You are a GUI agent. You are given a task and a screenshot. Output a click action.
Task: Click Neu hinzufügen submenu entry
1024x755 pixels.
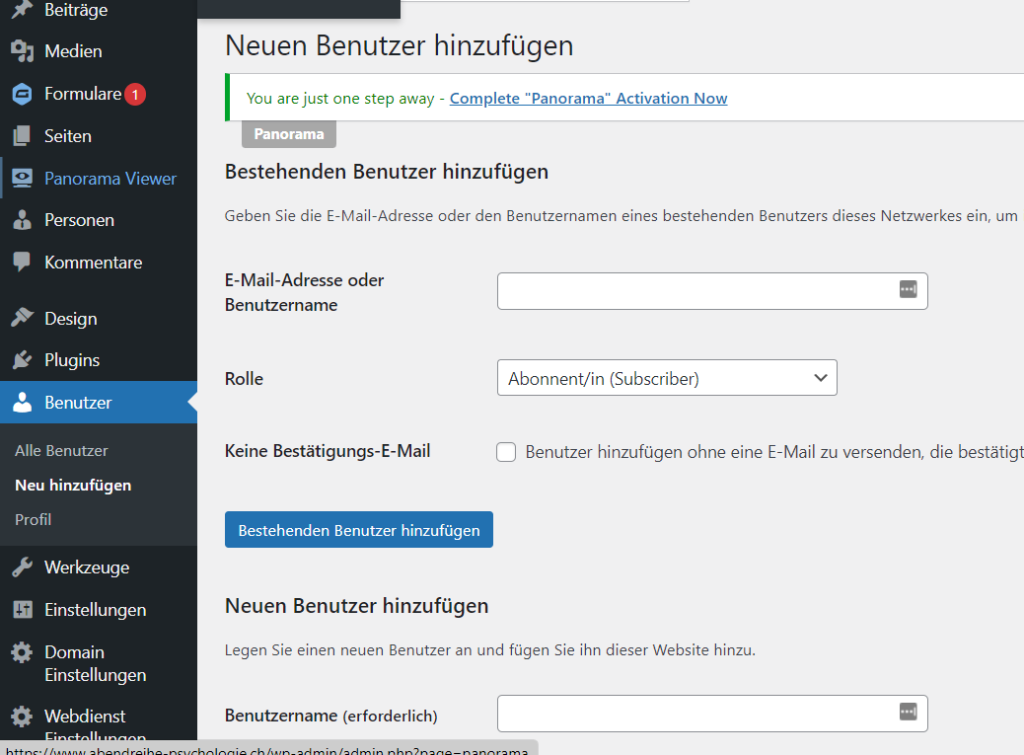[73, 485]
